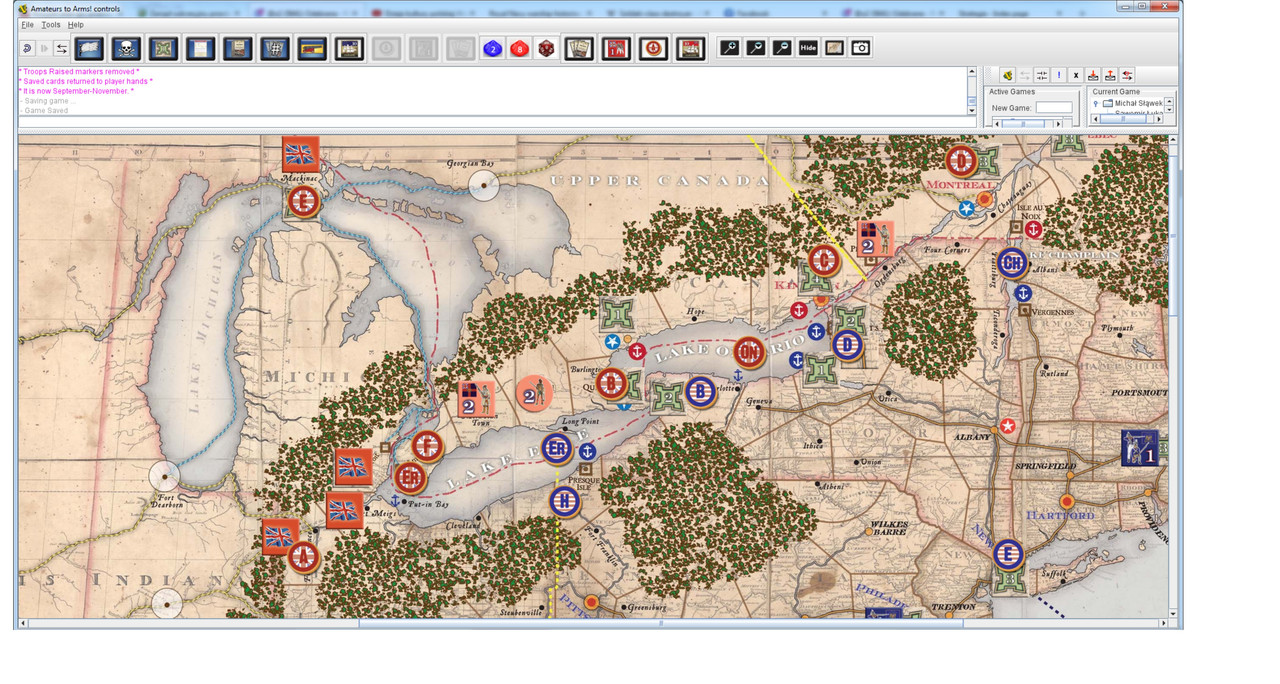Click the Hide pieces button
The image size is (1280, 684).
coord(808,48)
